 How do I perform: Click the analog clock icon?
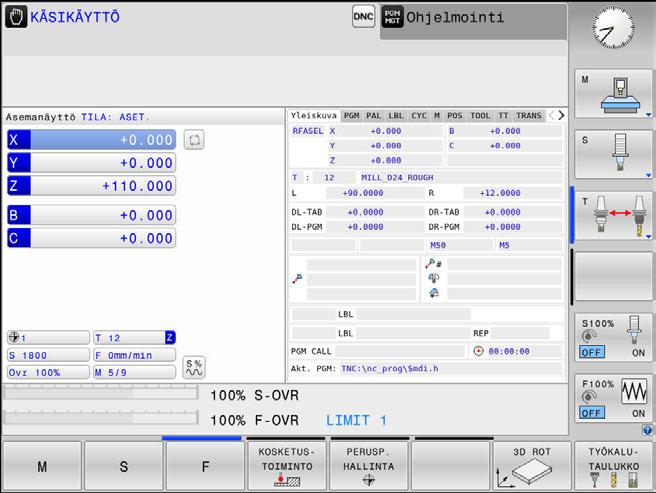point(613,28)
